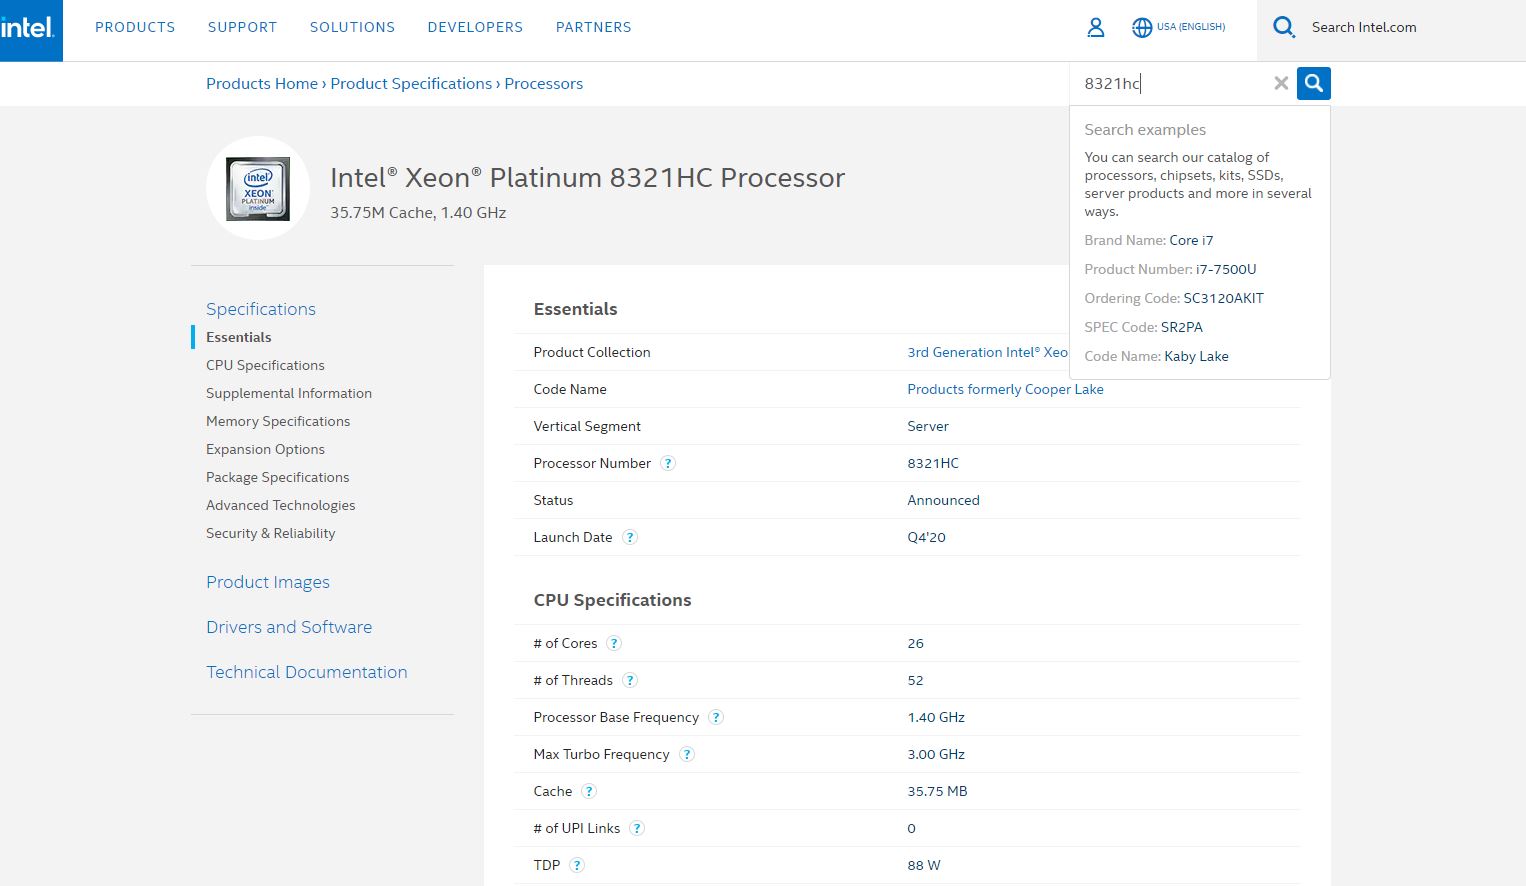Open the Developers menu
The image size is (1526, 886).
(475, 28)
